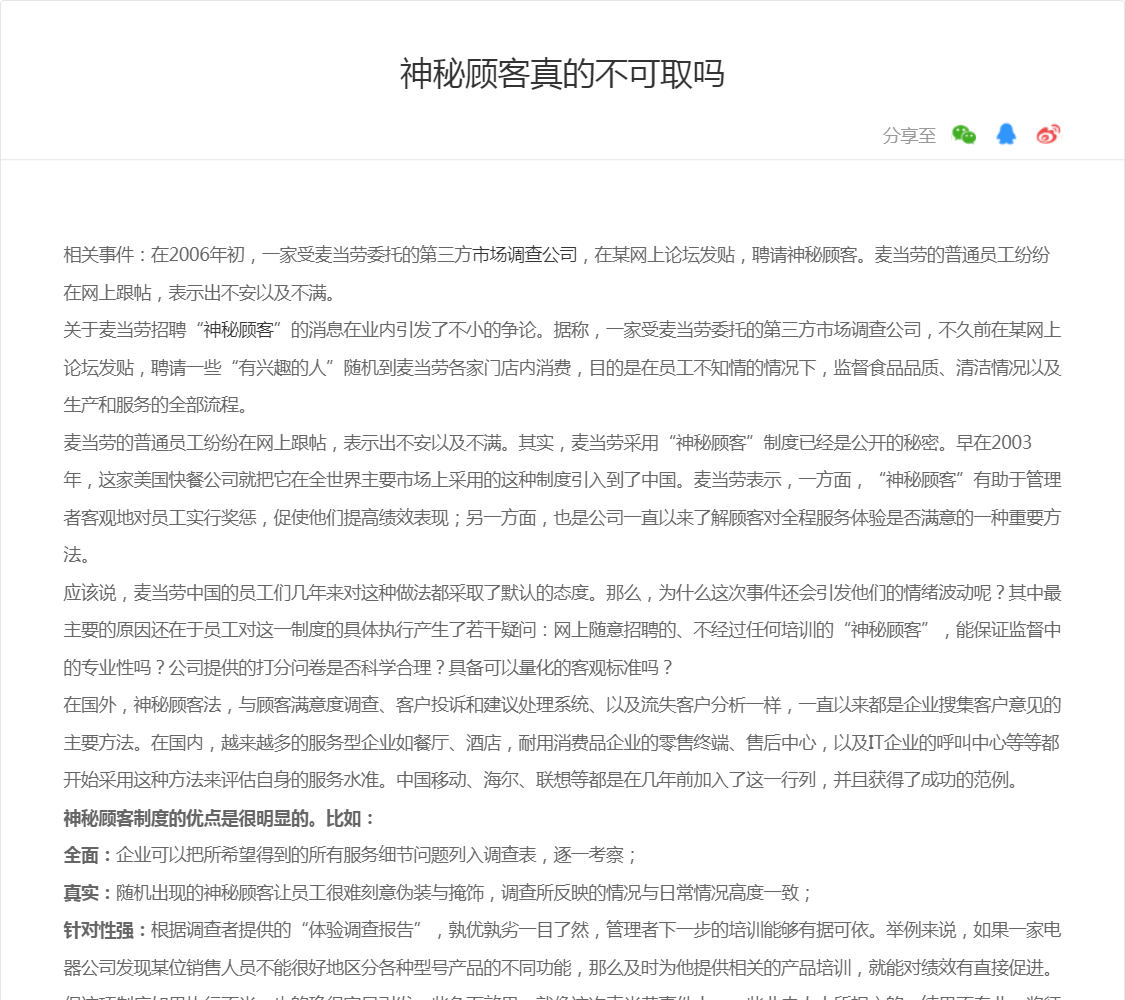This screenshot has width=1125, height=1000.
Task: Click the bold label 真实：
Action: coord(89,893)
